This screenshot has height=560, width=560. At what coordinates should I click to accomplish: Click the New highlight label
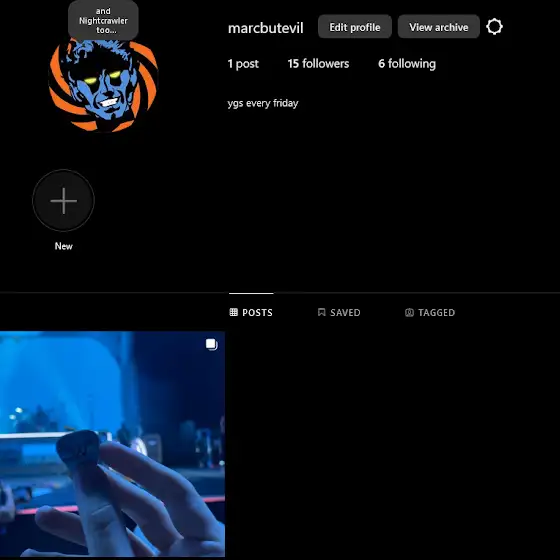point(64,246)
